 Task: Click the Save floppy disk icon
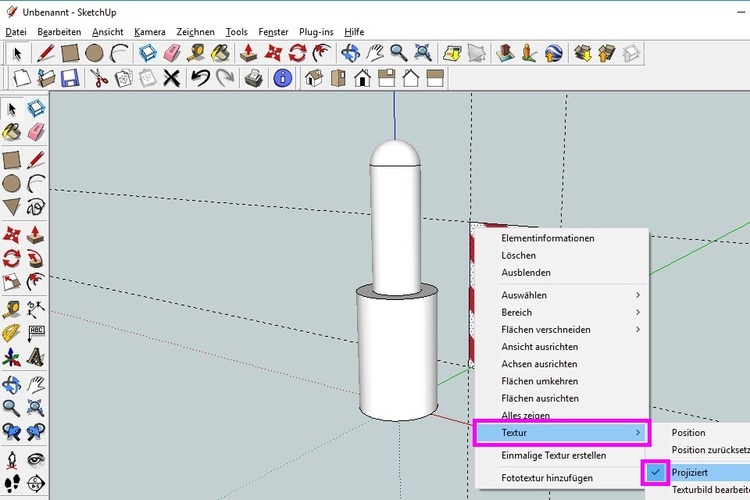(x=70, y=78)
